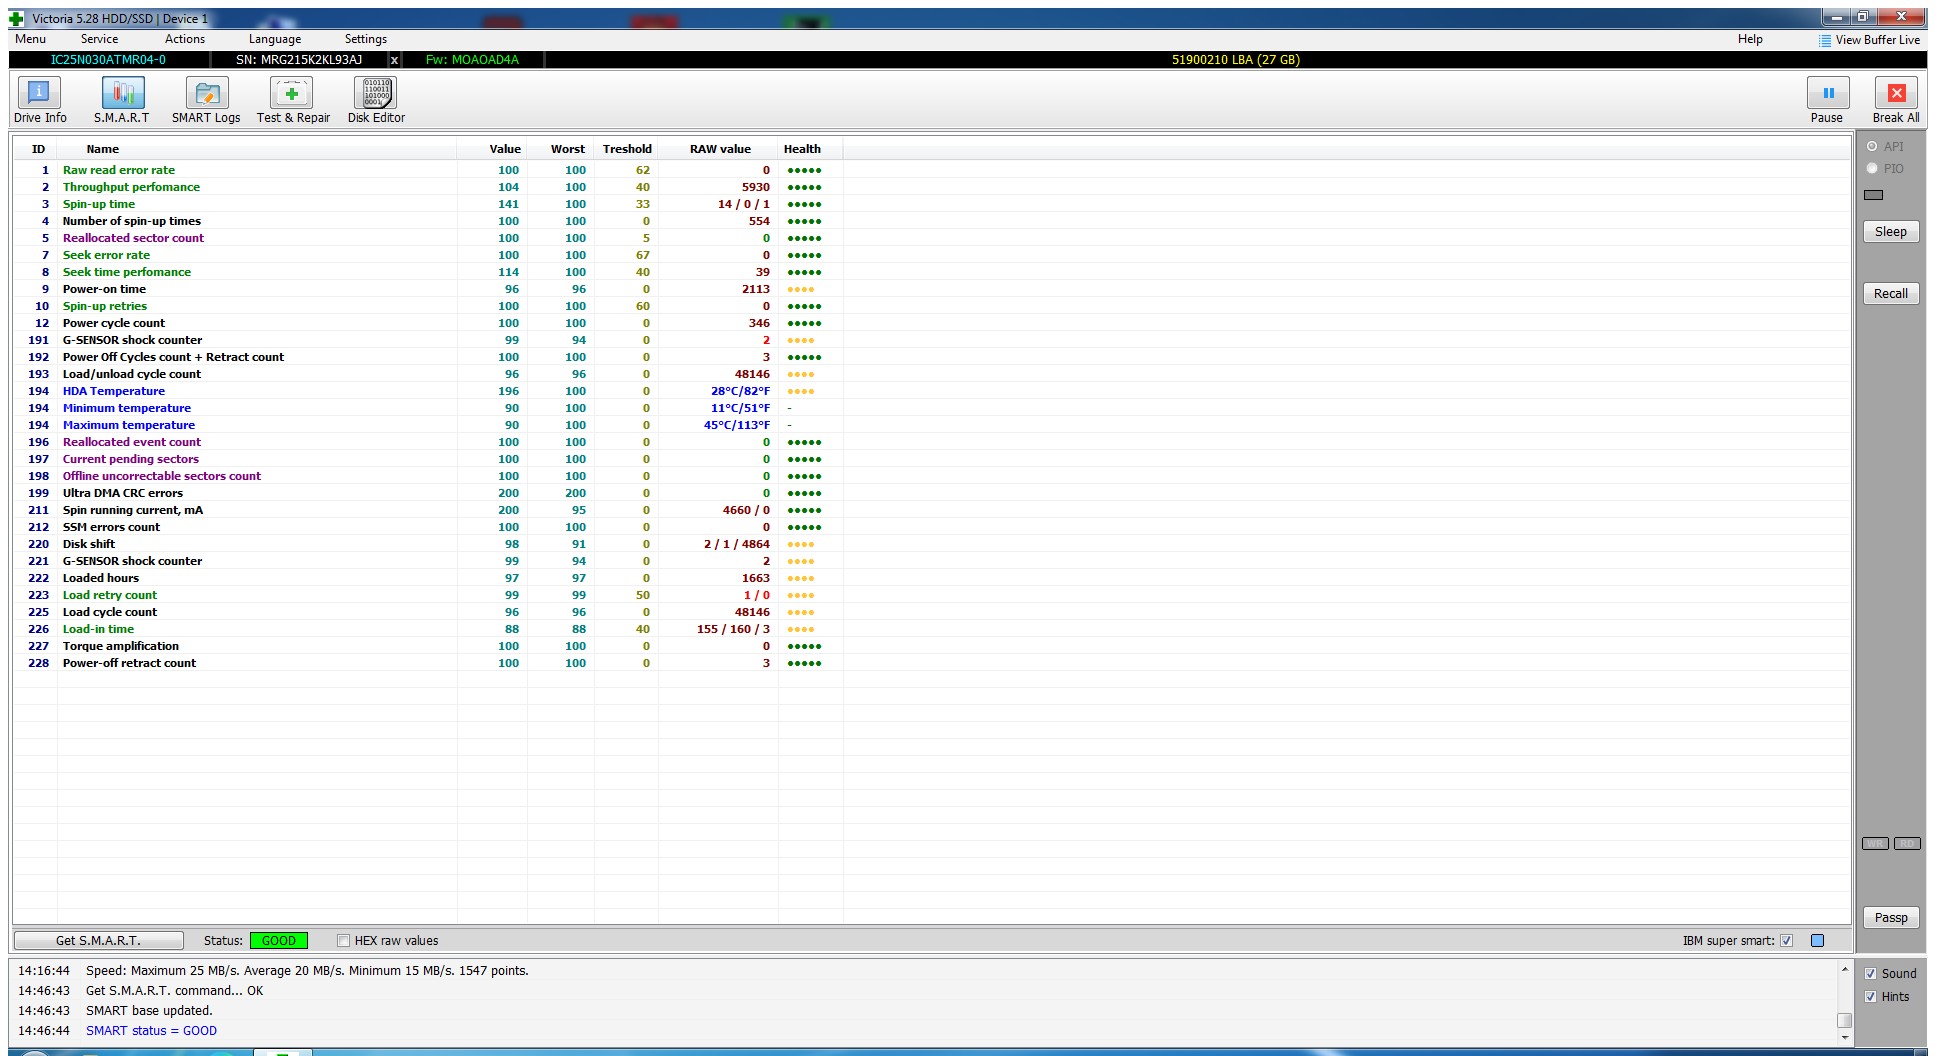Select the Disk shift attribute
The width and height of the screenshot is (1936, 1056).
point(428,544)
